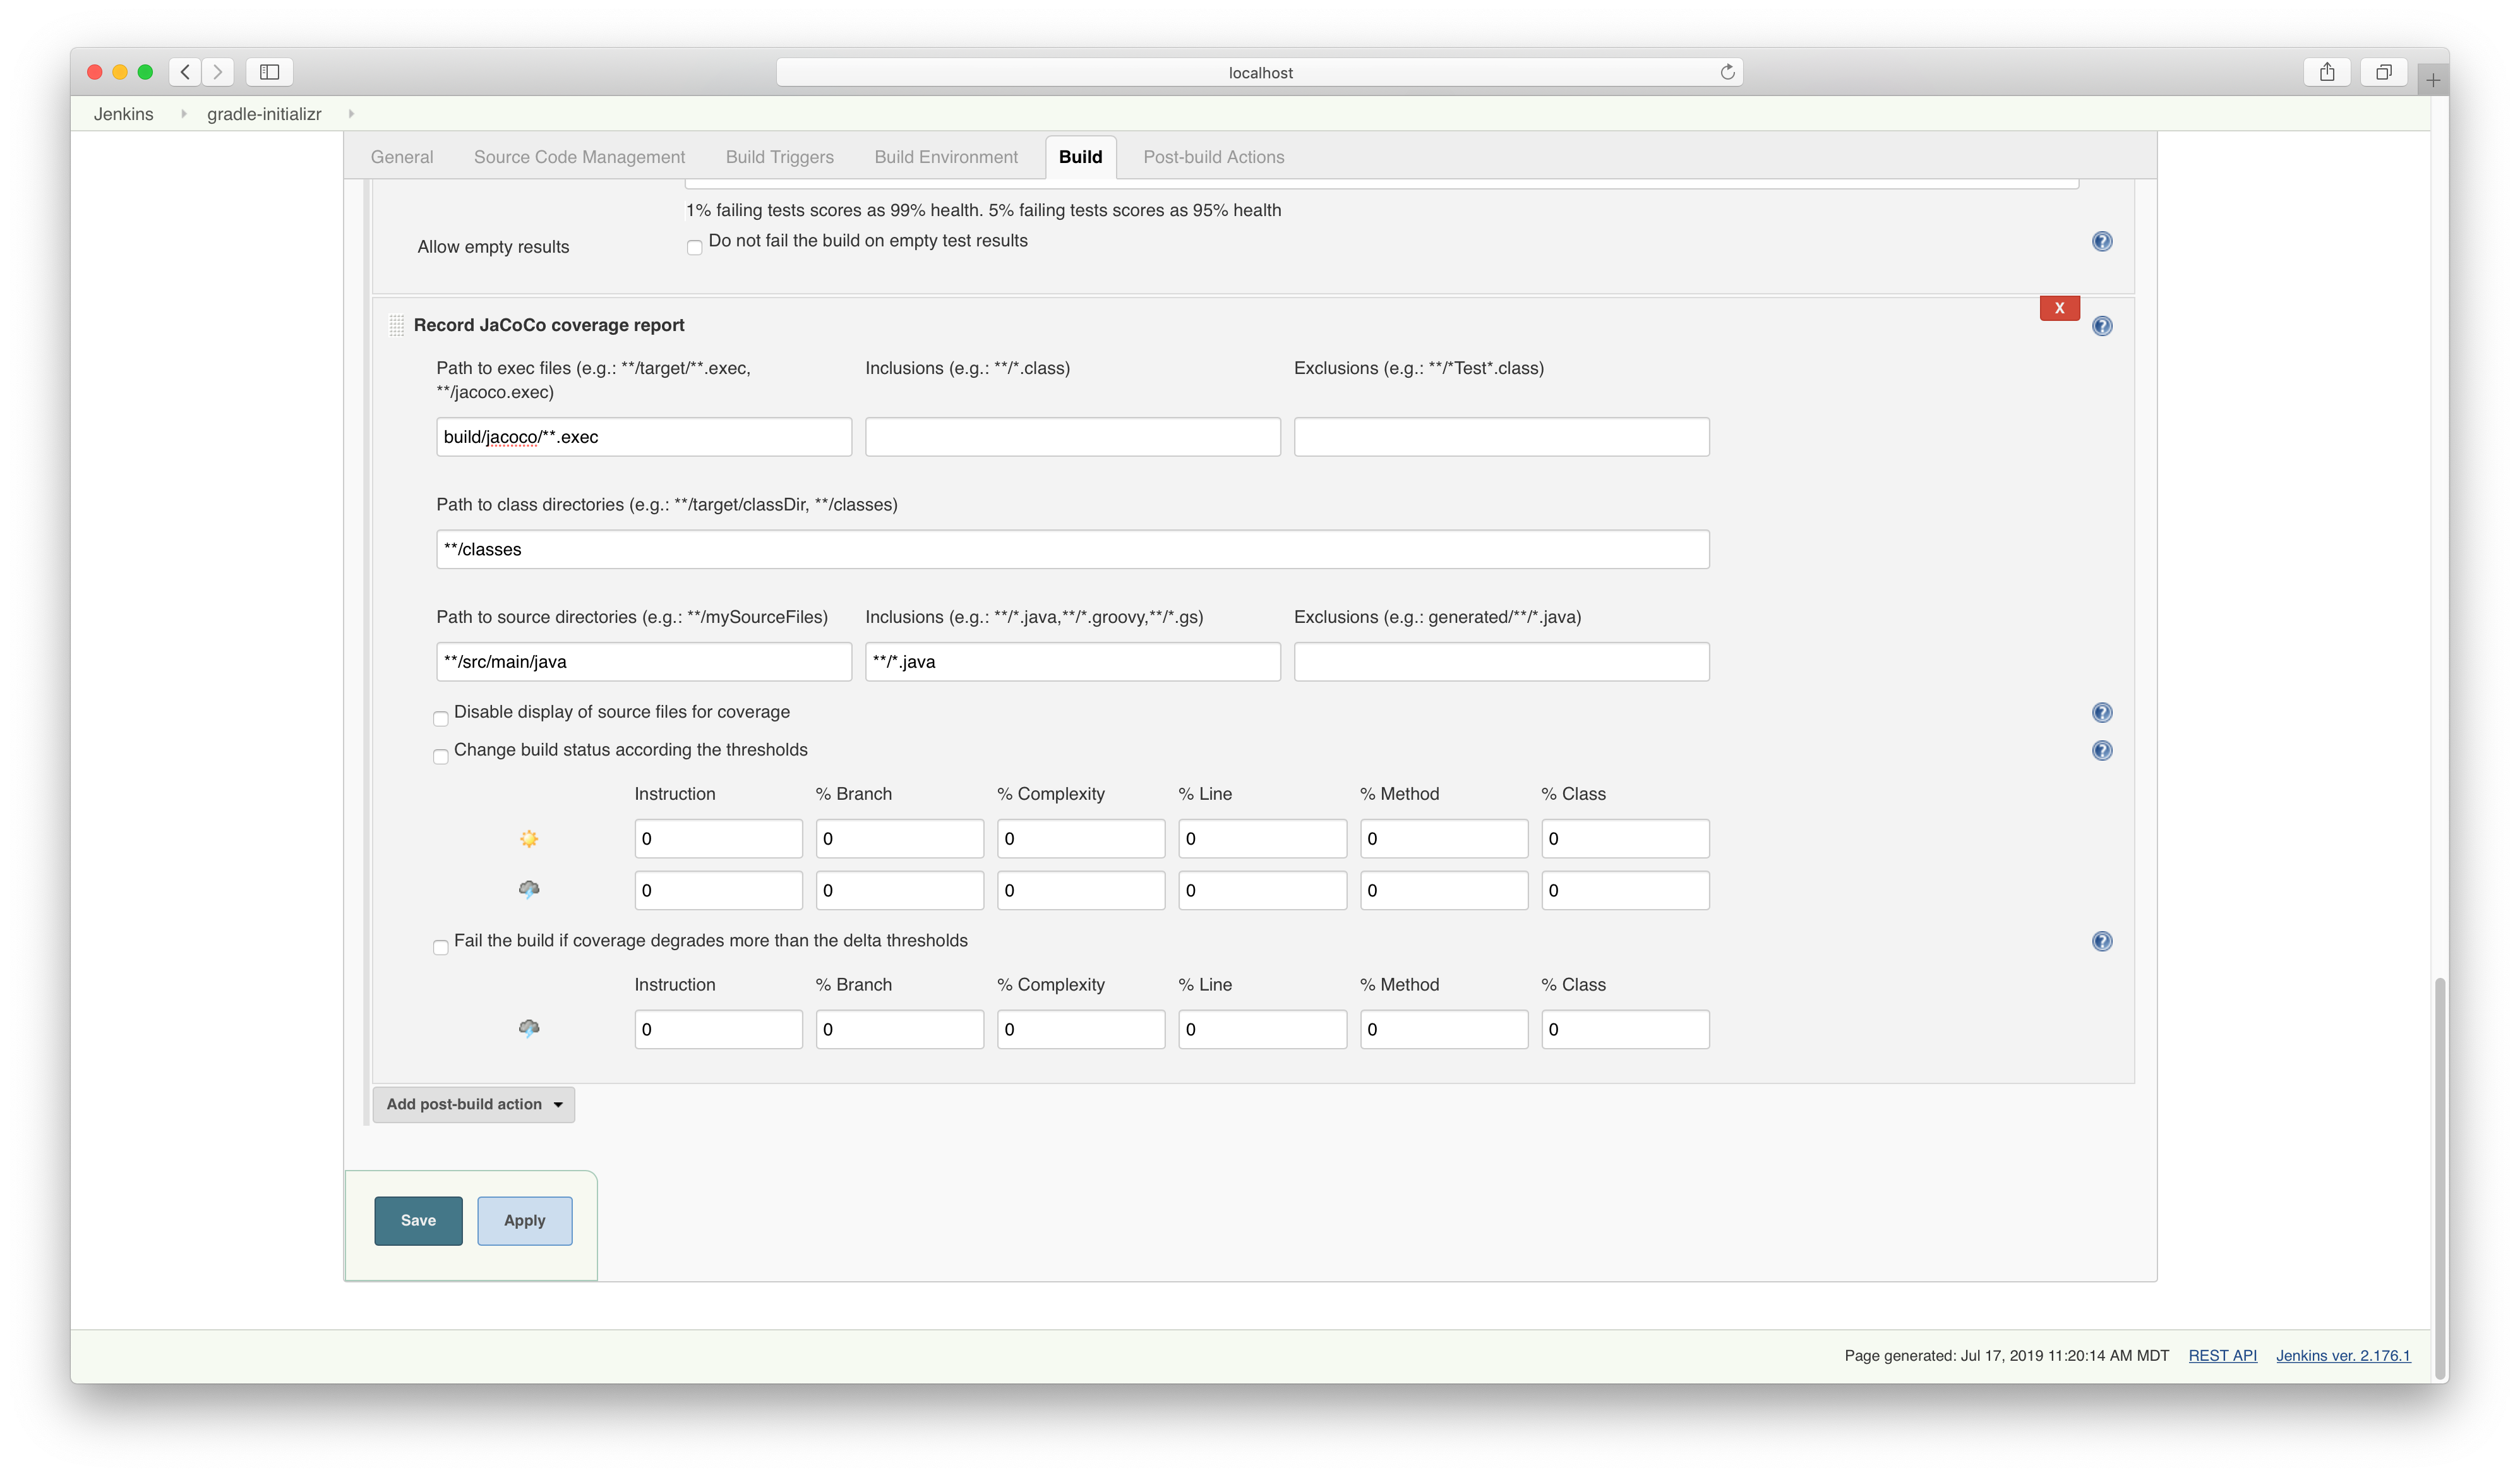Click the Safari sidebar toggle icon
This screenshot has height=1477, width=2520.
[269, 72]
